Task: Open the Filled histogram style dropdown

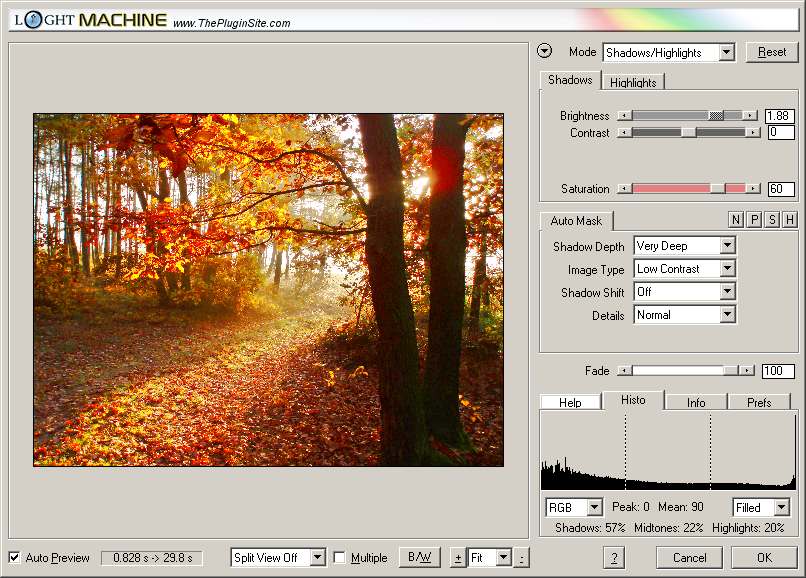Action: point(761,508)
